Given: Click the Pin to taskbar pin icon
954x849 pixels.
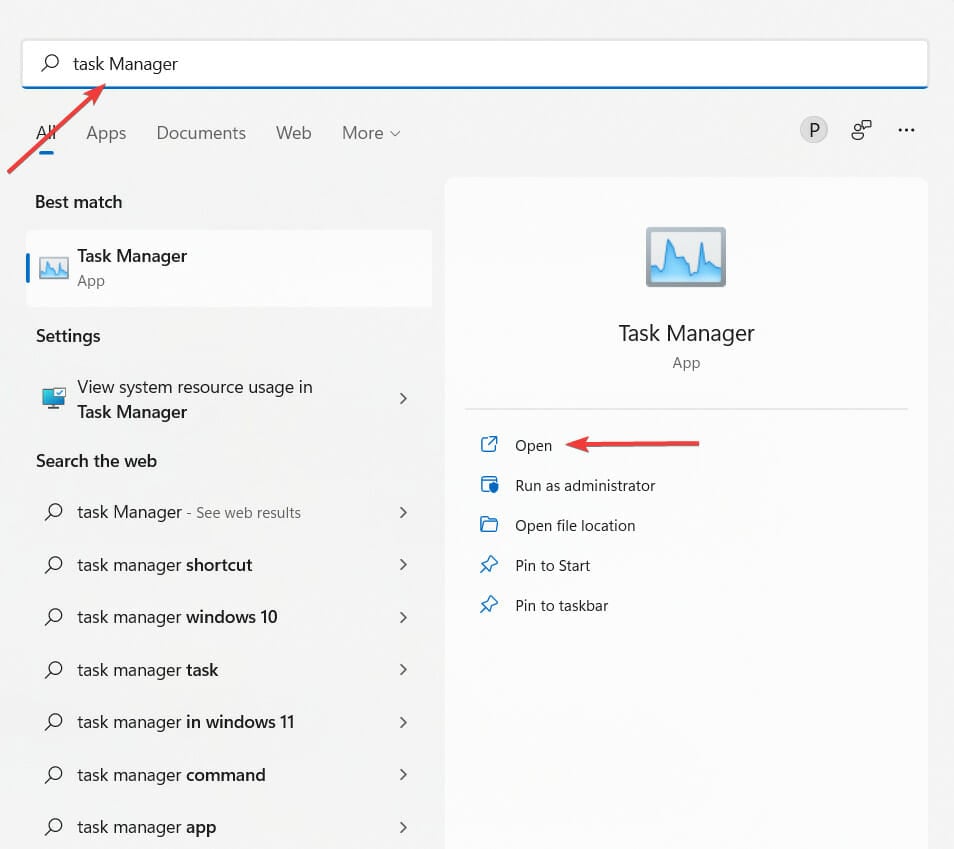Looking at the screenshot, I should [489, 605].
